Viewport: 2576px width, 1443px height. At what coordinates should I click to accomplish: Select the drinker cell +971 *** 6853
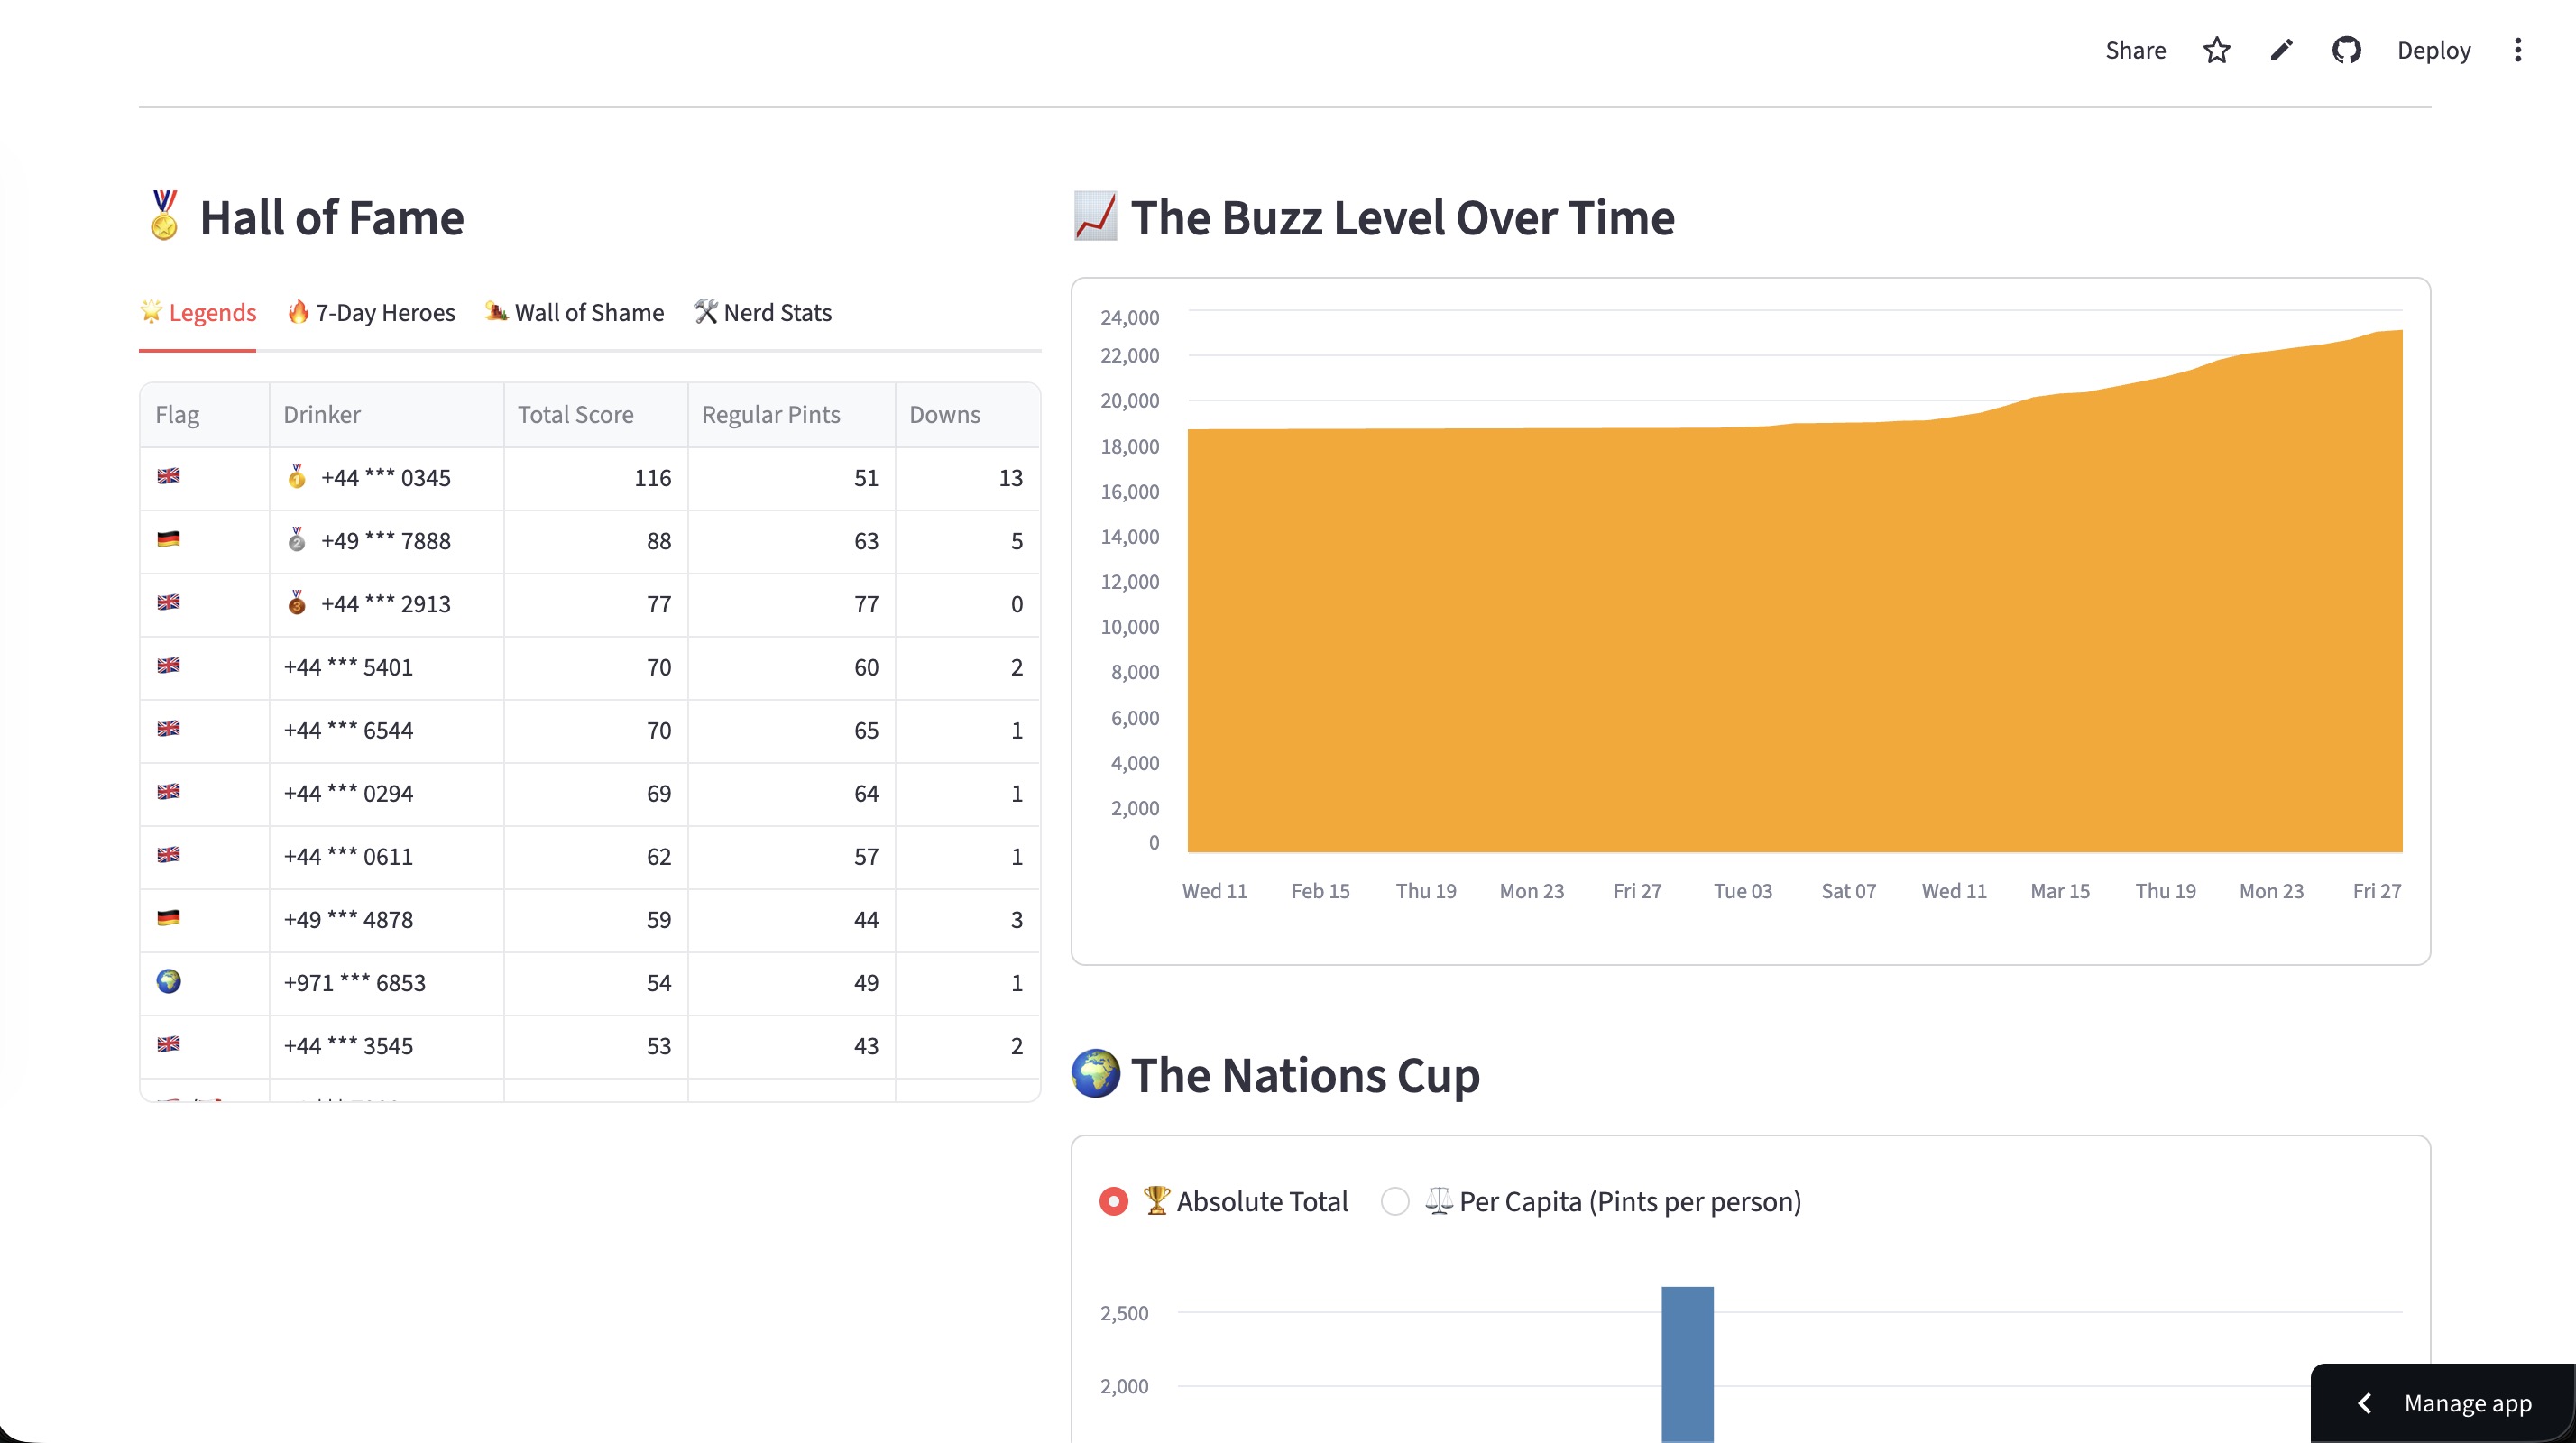[387, 982]
